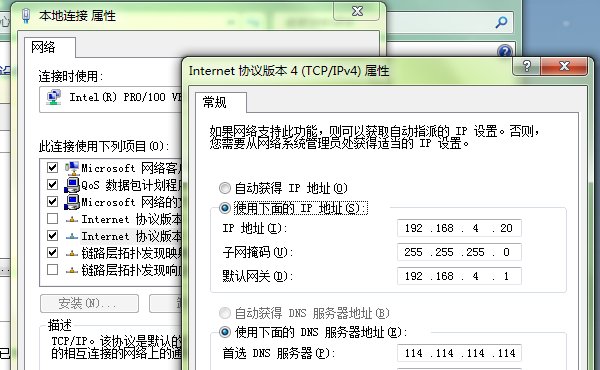The width and height of the screenshot is (600, 370).
Task: Click the 安装(N)... button
Action: pos(89,303)
